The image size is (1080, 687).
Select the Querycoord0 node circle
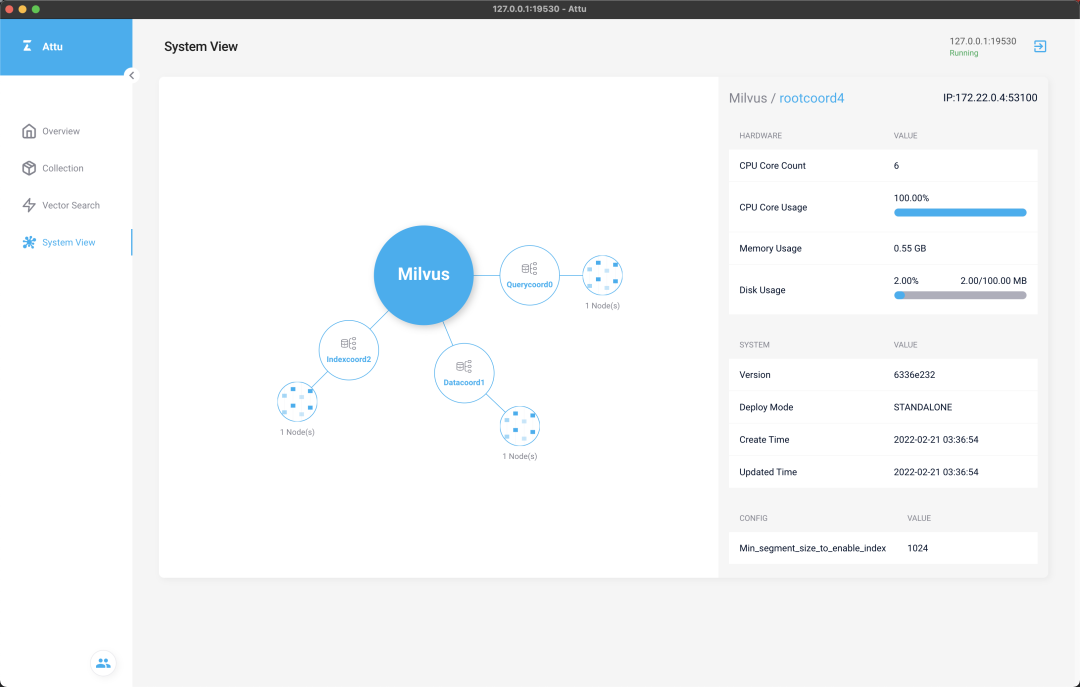click(529, 275)
